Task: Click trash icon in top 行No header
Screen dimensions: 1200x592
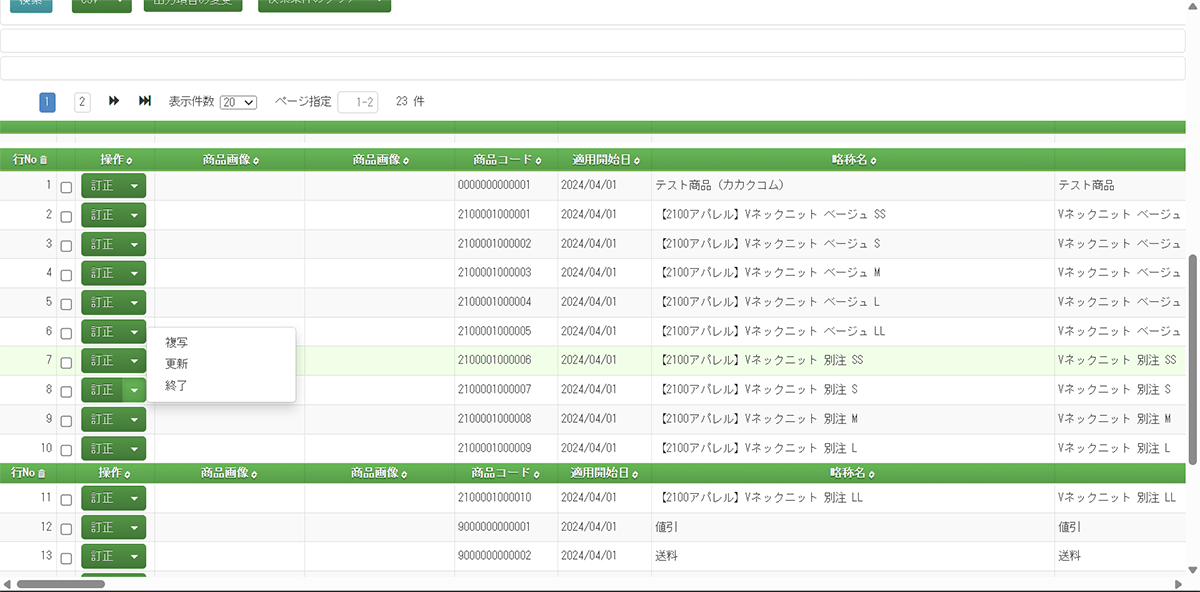Action: click(x=43, y=160)
